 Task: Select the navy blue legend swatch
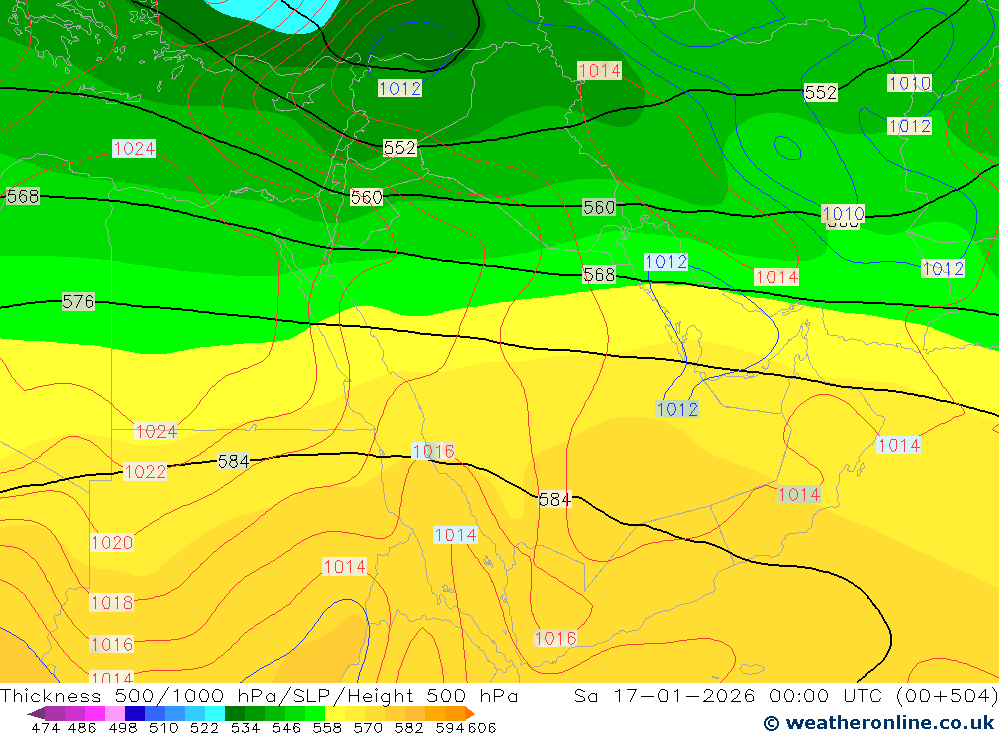click(135, 713)
